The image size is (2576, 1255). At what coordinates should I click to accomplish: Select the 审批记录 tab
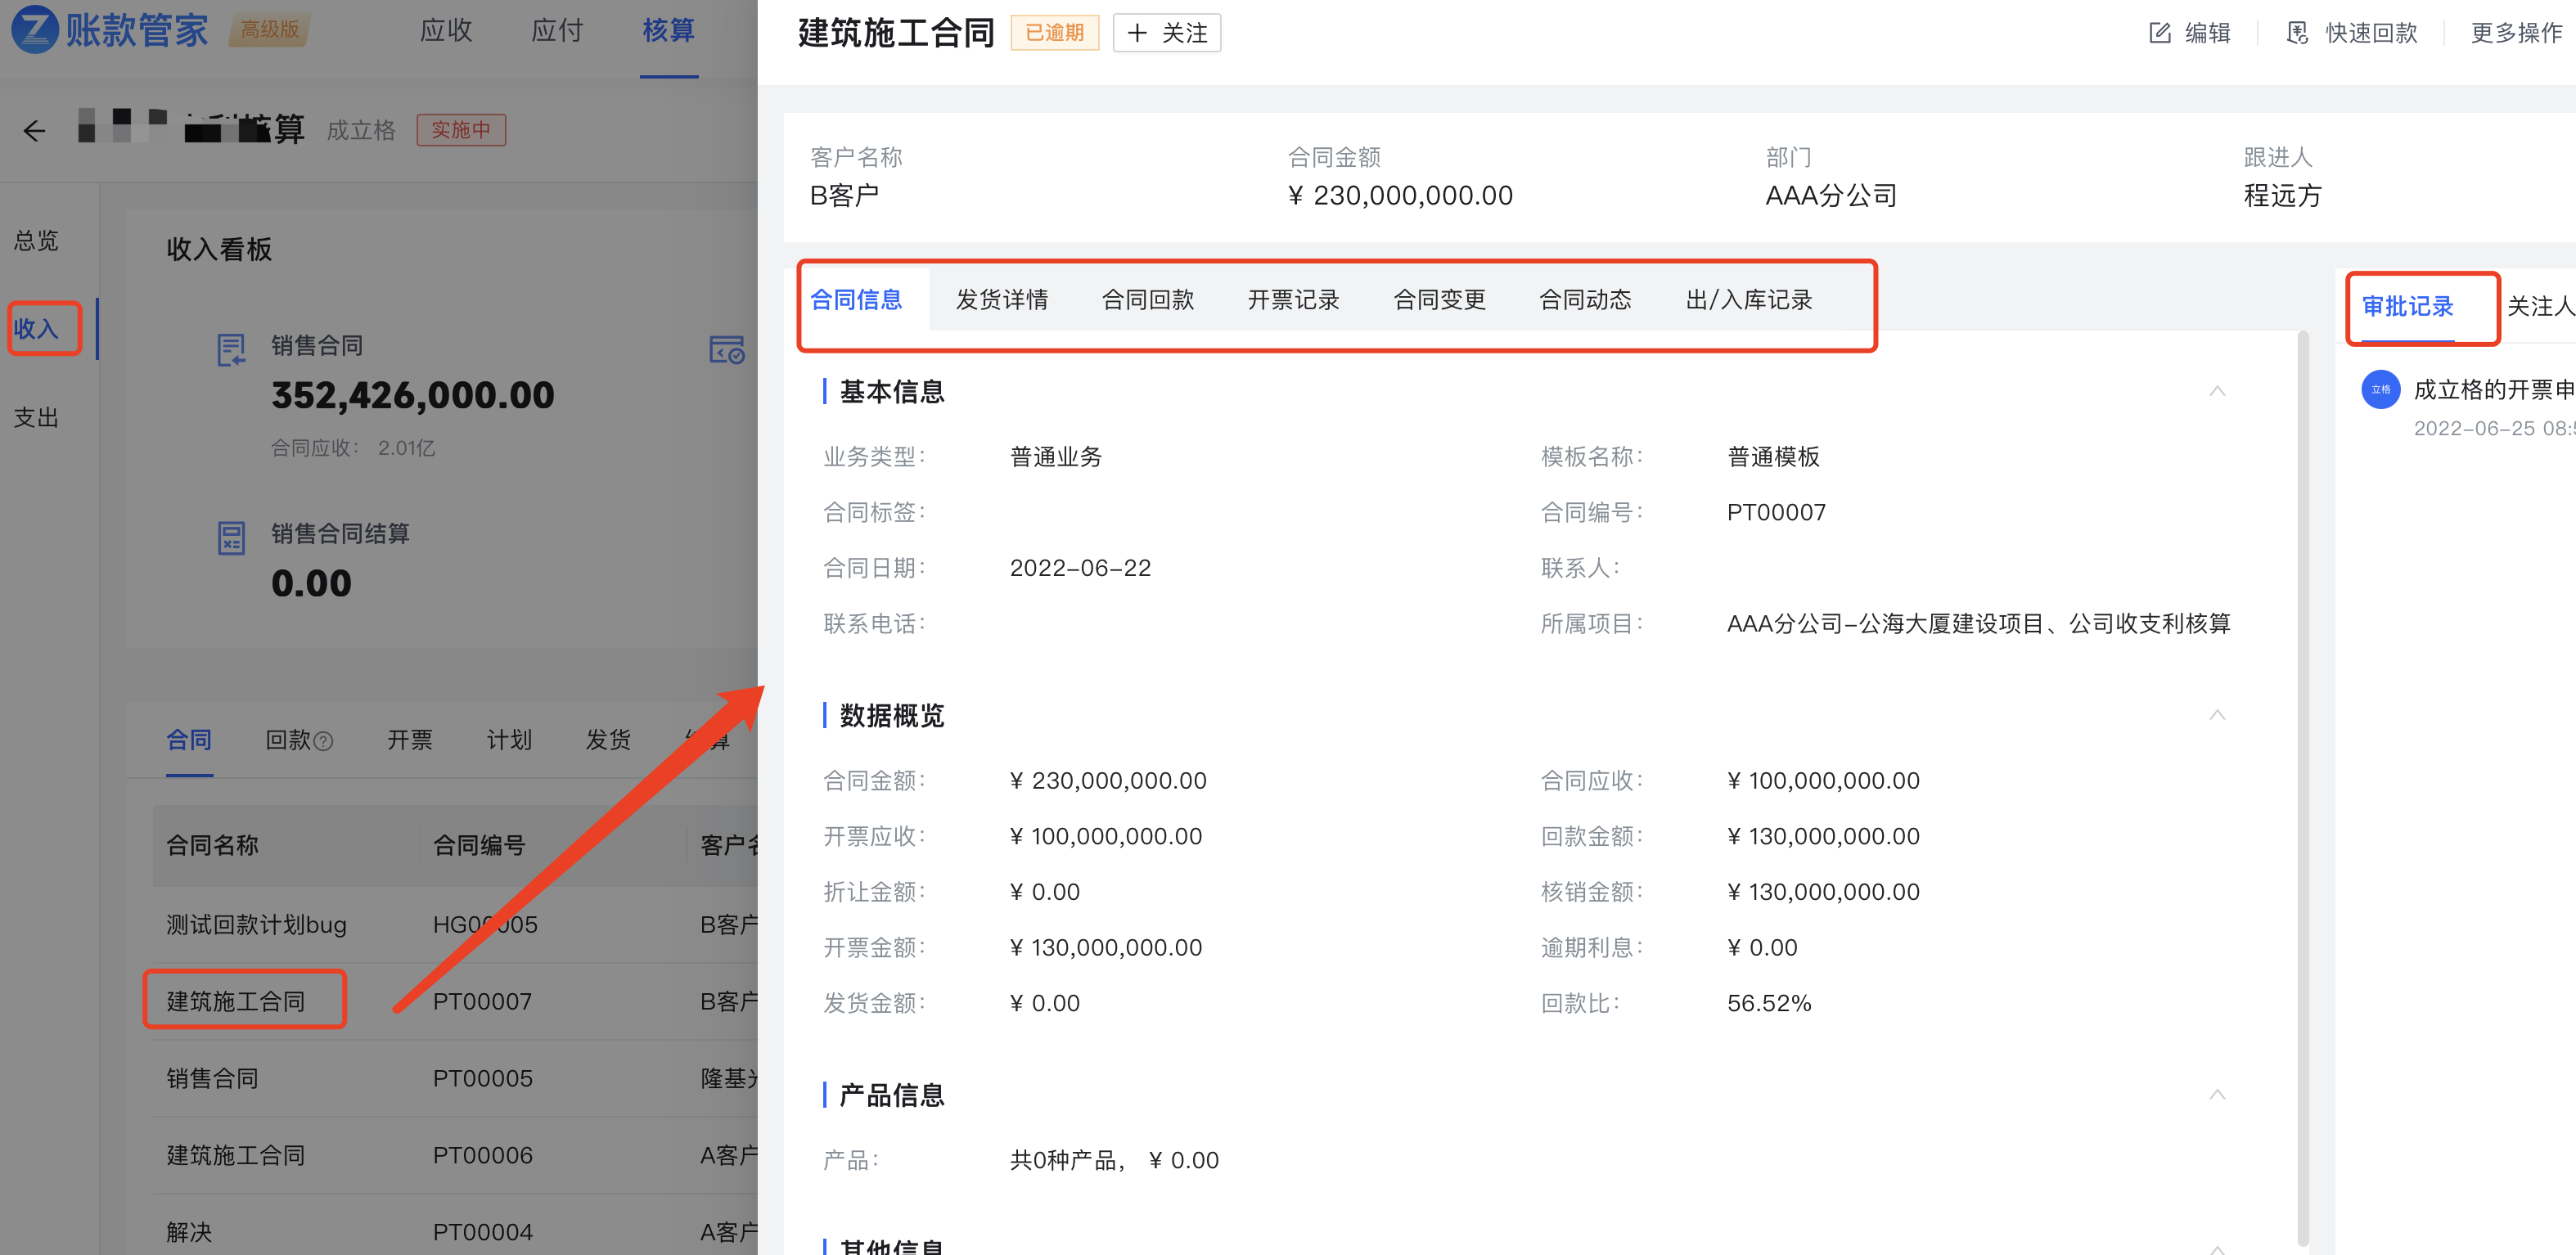click(2408, 307)
